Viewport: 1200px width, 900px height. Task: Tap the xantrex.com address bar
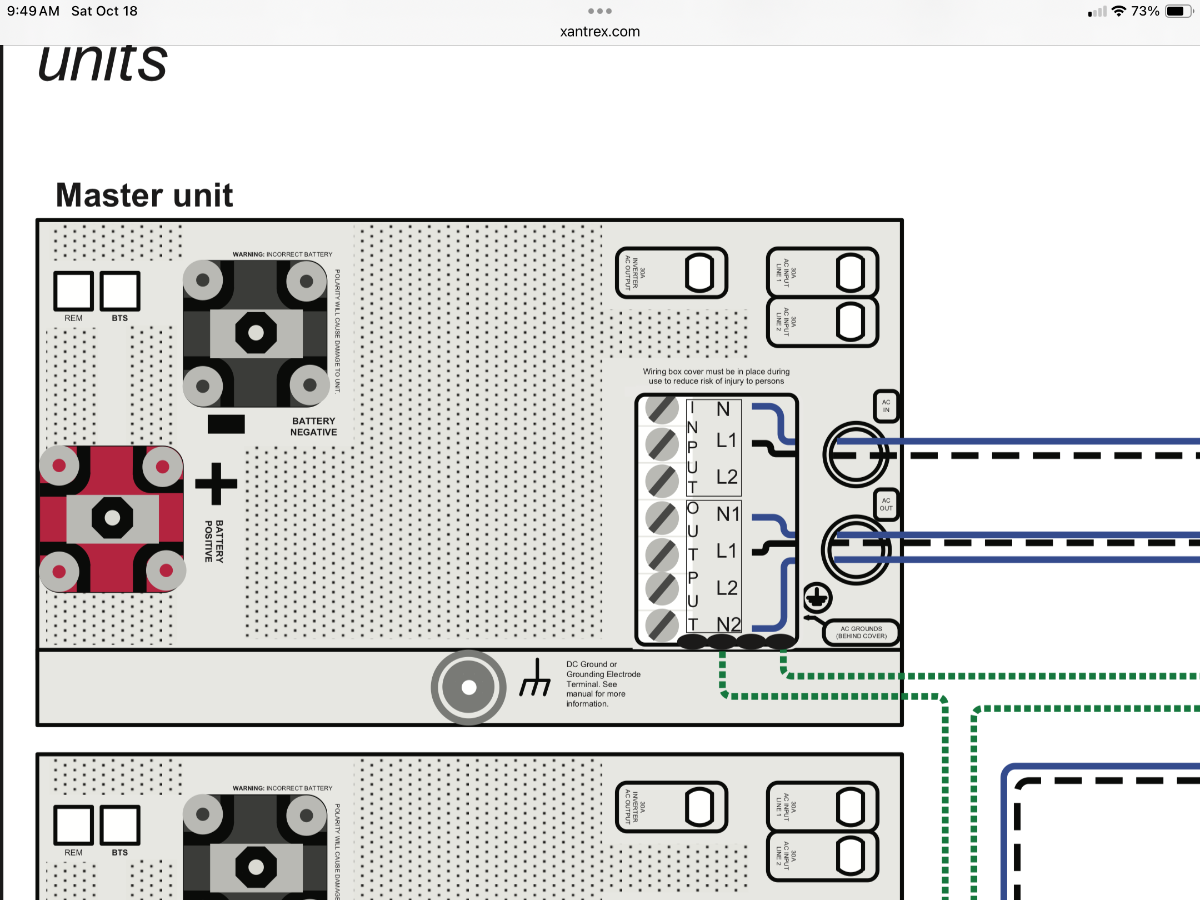600,32
